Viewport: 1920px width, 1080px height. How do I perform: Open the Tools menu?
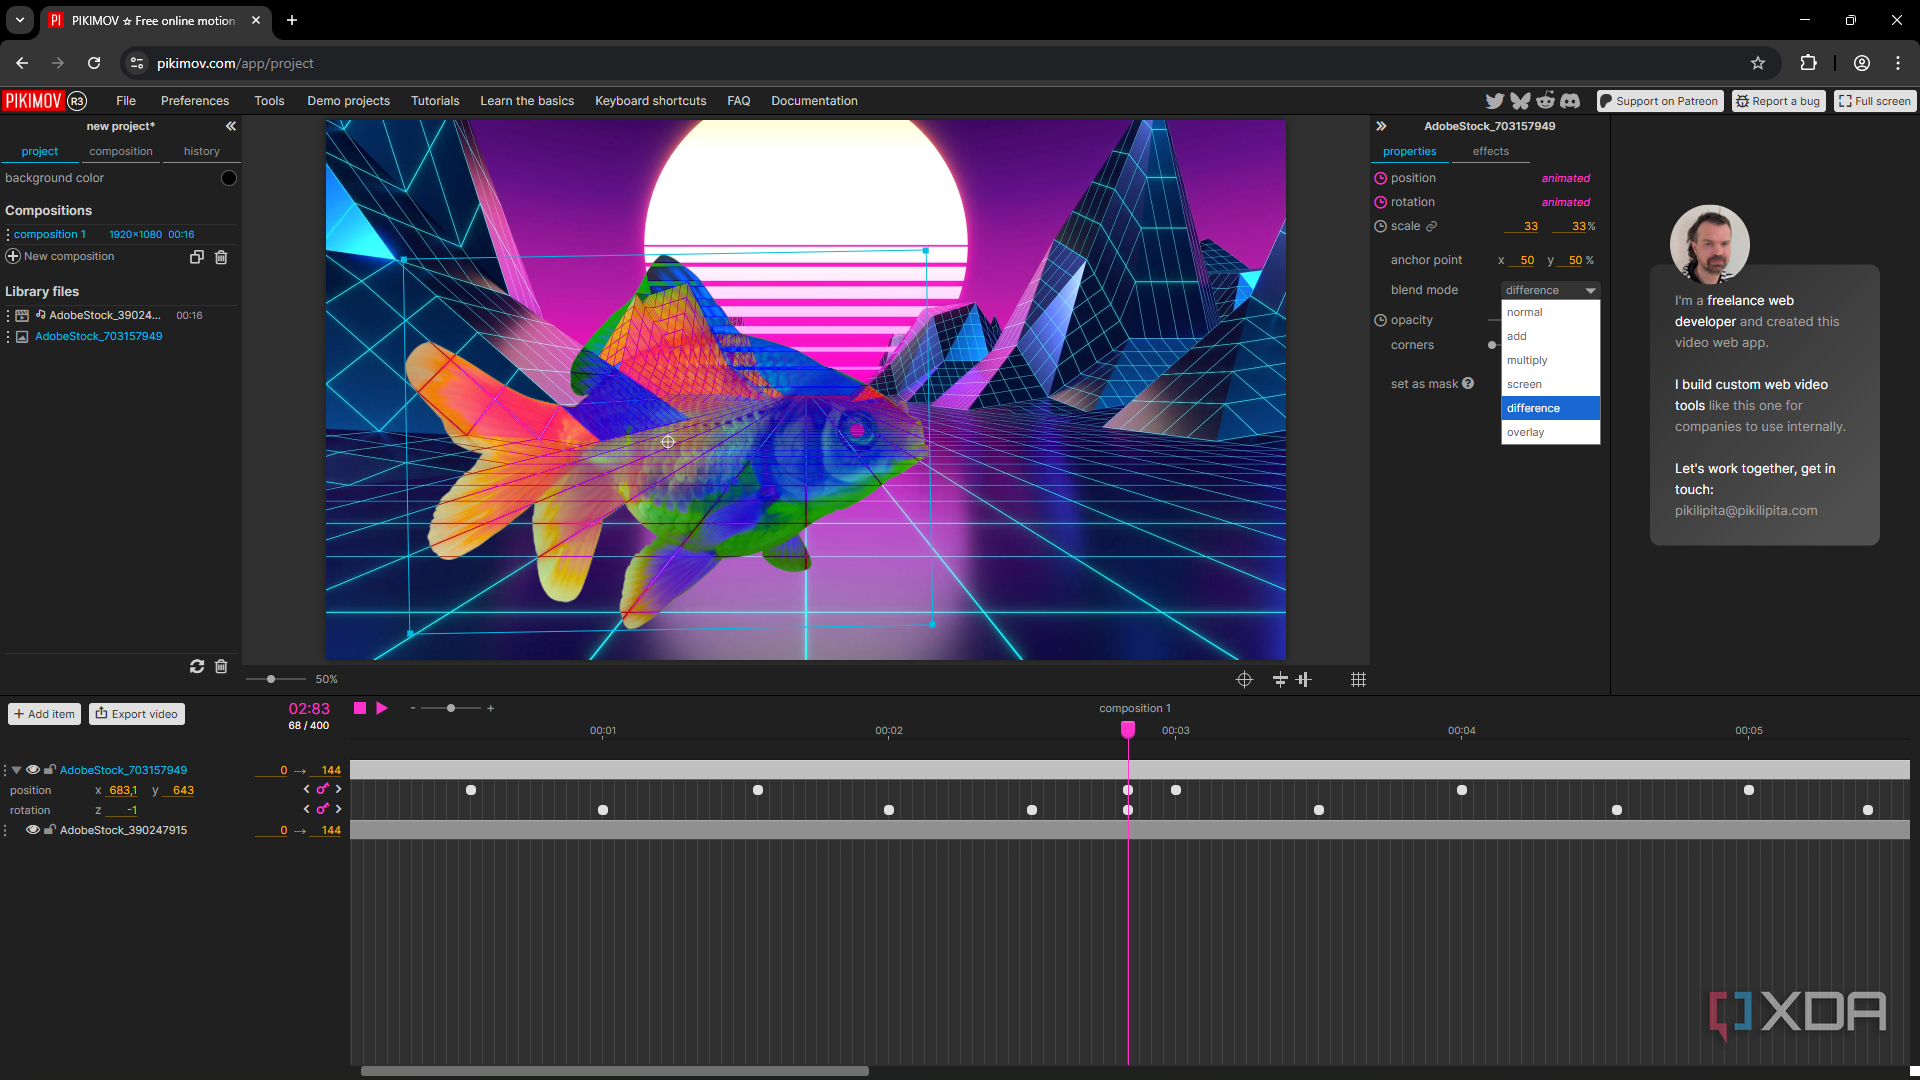(x=269, y=101)
